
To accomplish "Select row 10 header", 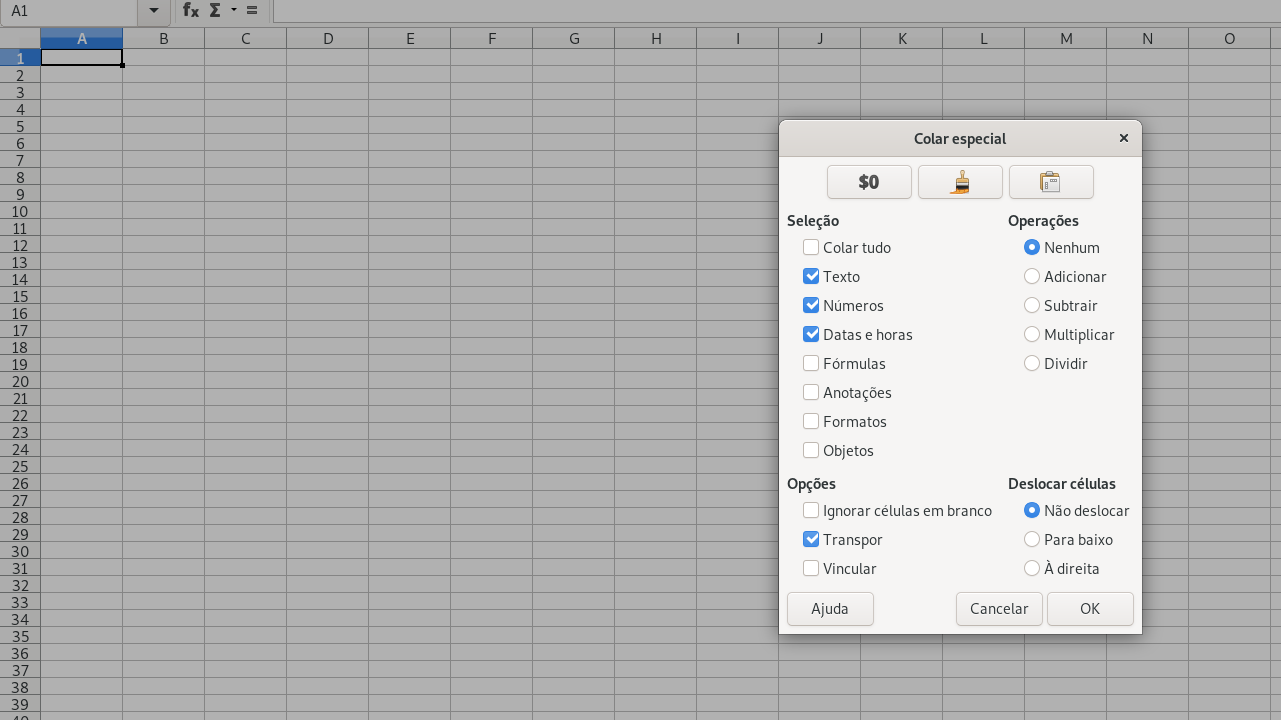I will click(x=20, y=211).
